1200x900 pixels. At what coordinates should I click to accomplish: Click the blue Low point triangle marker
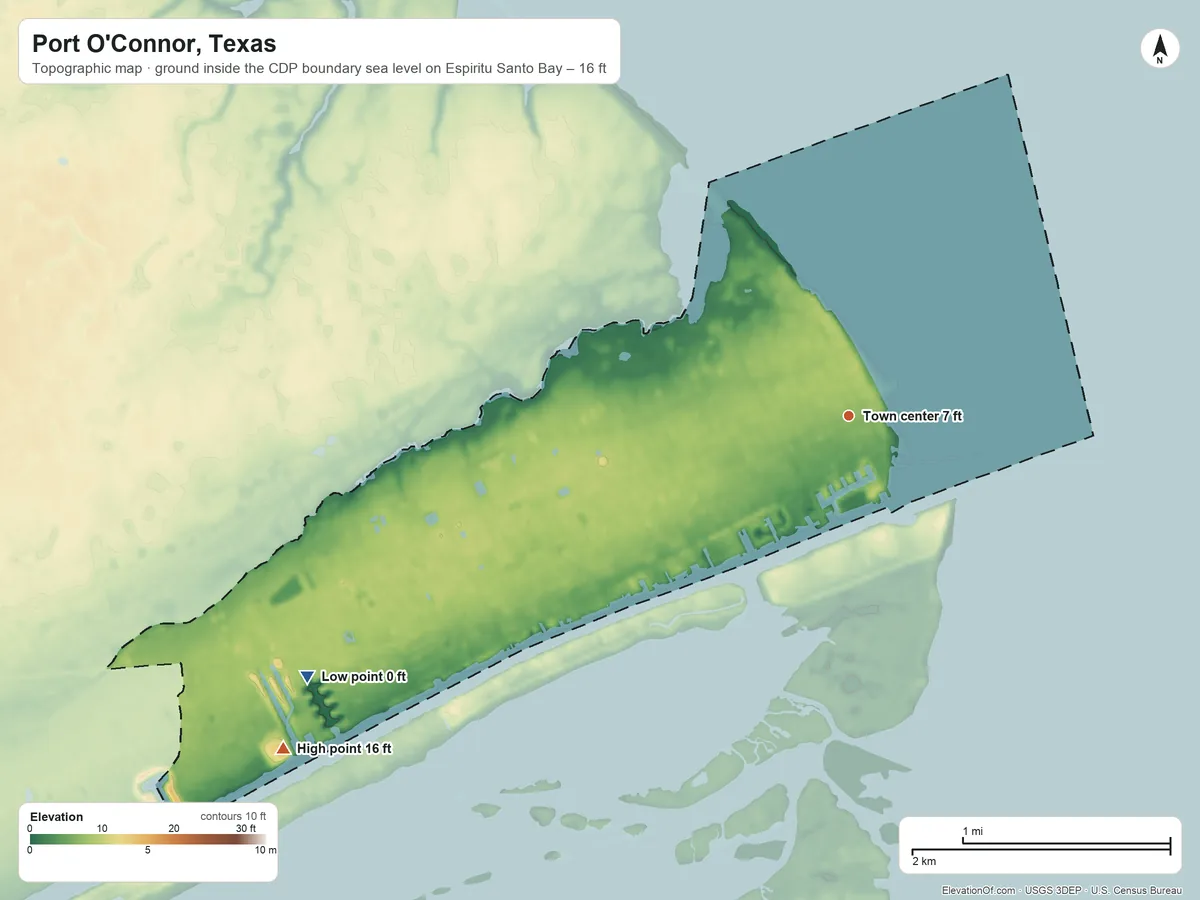307,677
